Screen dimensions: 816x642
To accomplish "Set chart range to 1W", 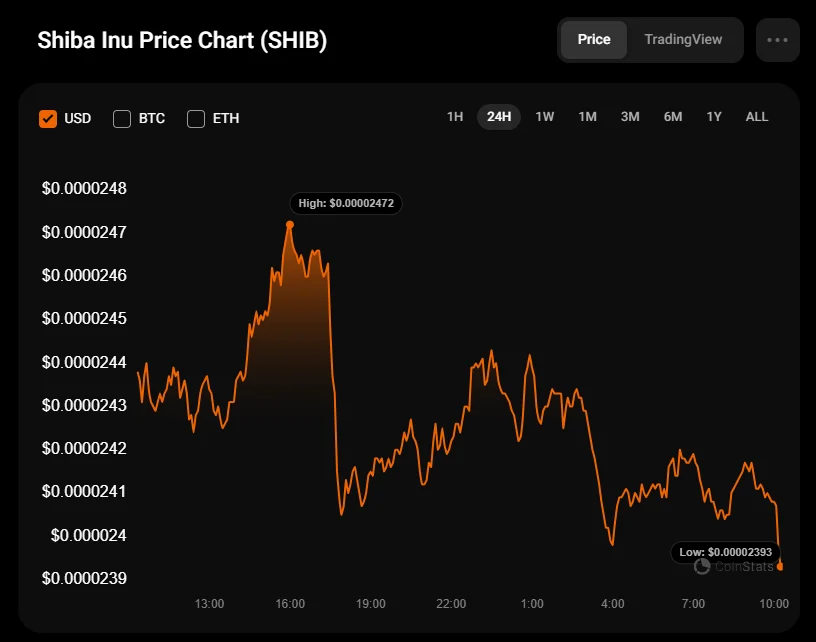I will pyautogui.click(x=545, y=117).
